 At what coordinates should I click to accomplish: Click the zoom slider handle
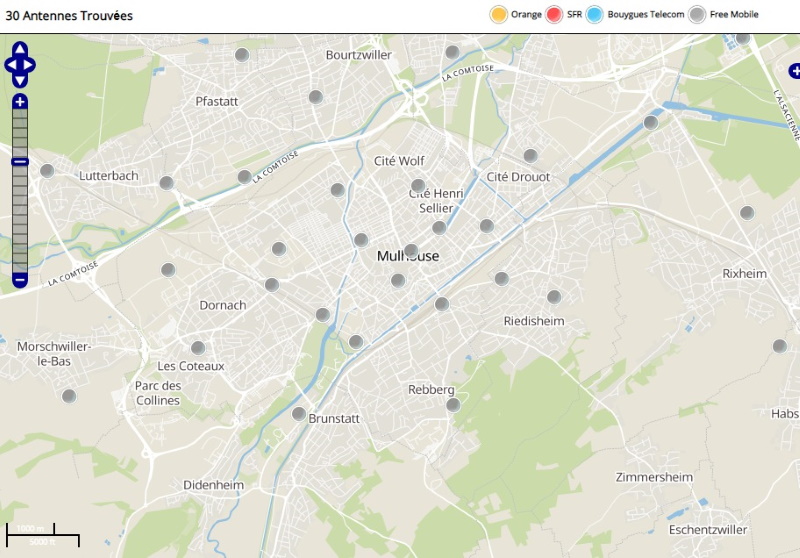click(x=20, y=162)
